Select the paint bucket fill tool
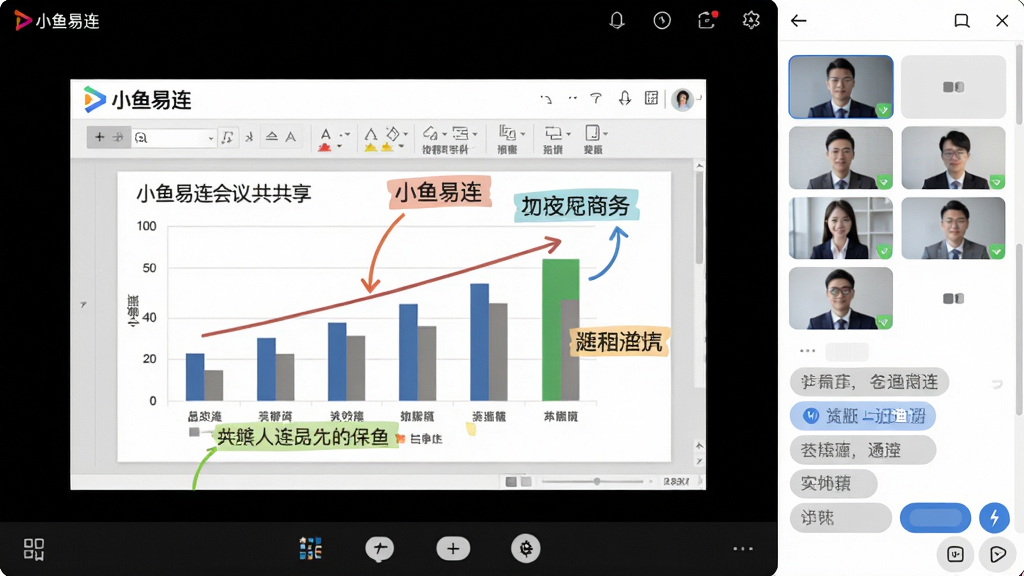1024x576 pixels. pyautogui.click(x=392, y=134)
